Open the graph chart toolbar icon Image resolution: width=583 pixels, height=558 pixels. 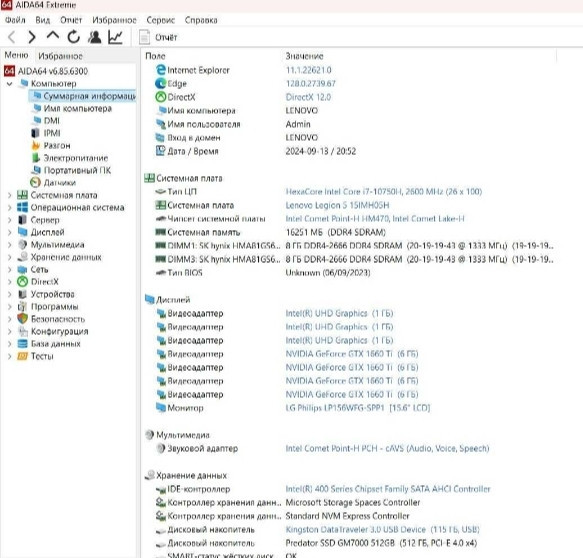pyautogui.click(x=115, y=37)
